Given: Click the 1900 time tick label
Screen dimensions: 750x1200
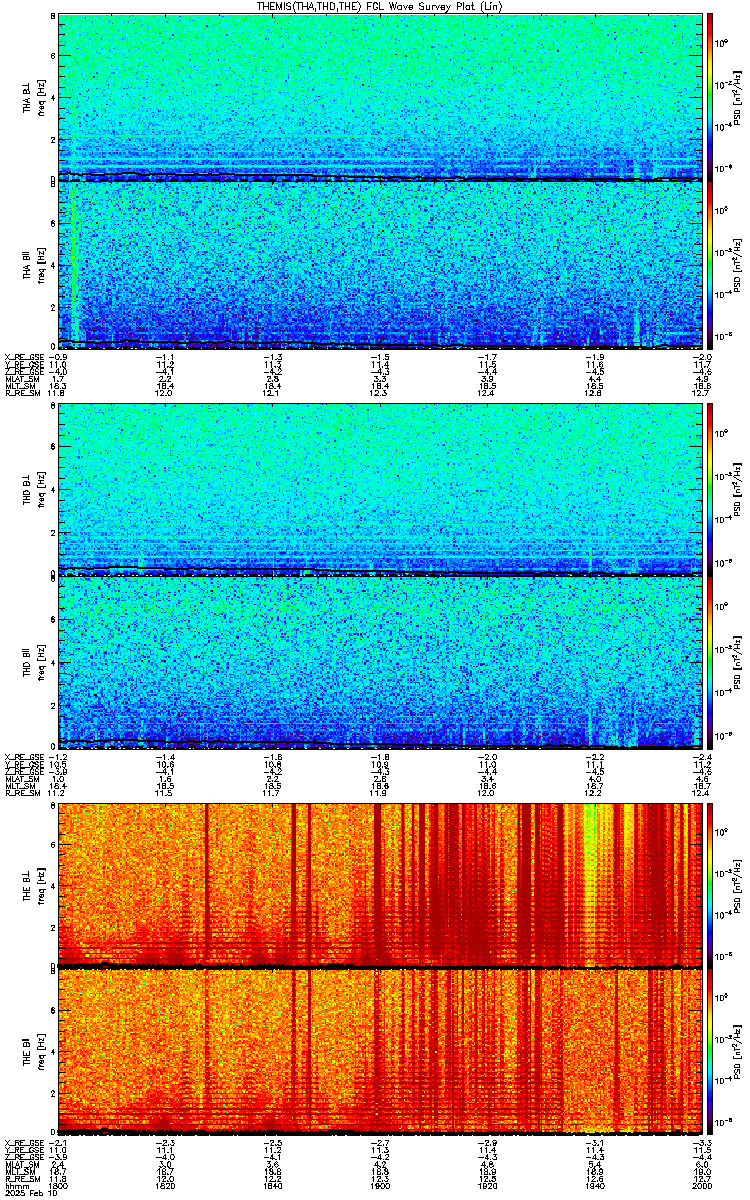Looking at the screenshot, I should [379, 1186].
